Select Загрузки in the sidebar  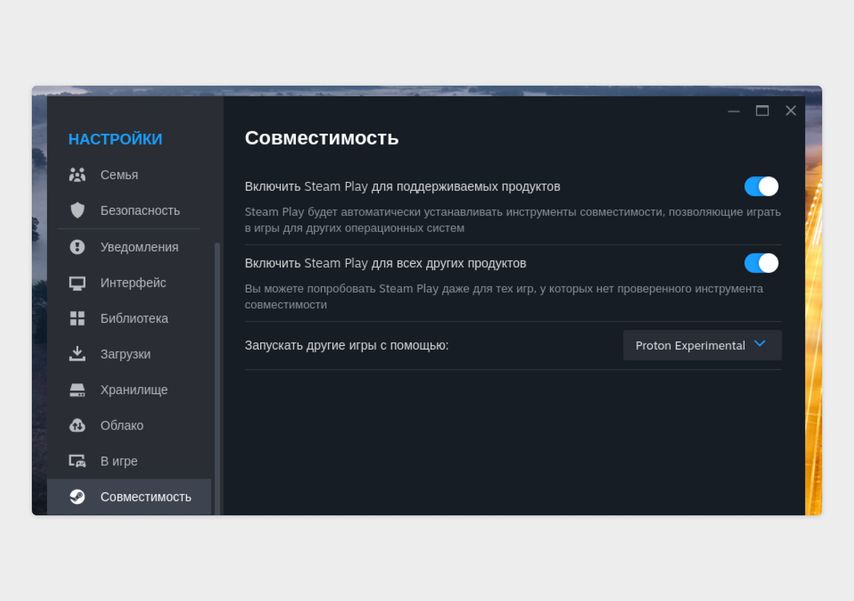129,354
